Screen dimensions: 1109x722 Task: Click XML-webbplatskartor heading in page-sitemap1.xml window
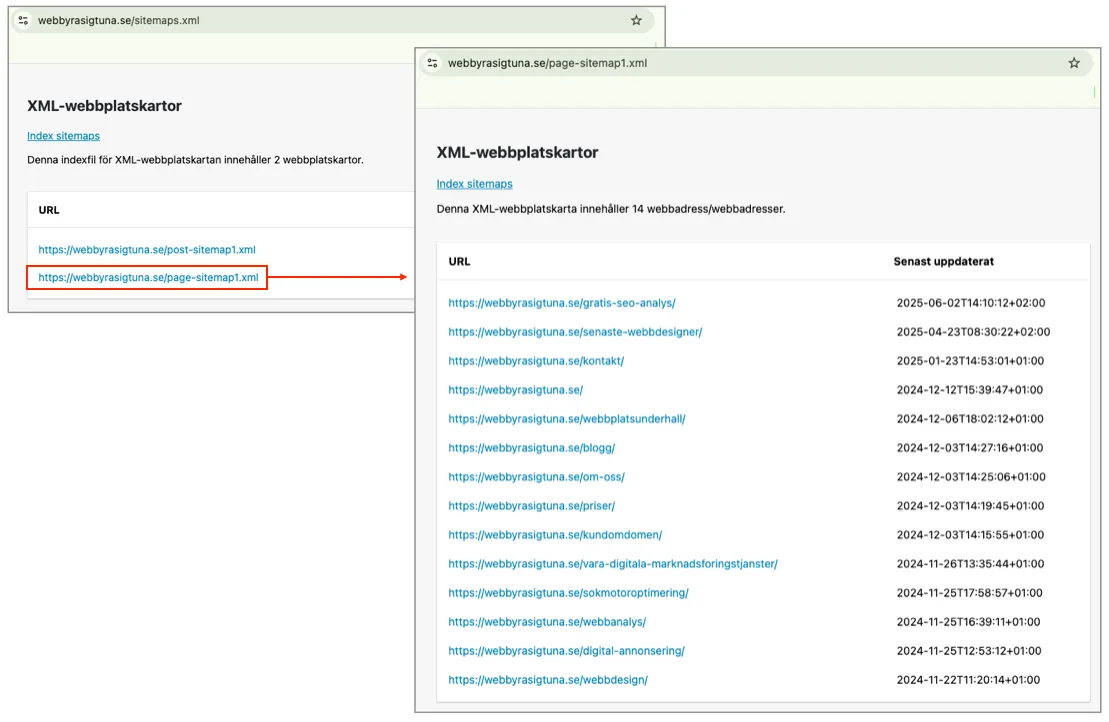pos(517,153)
